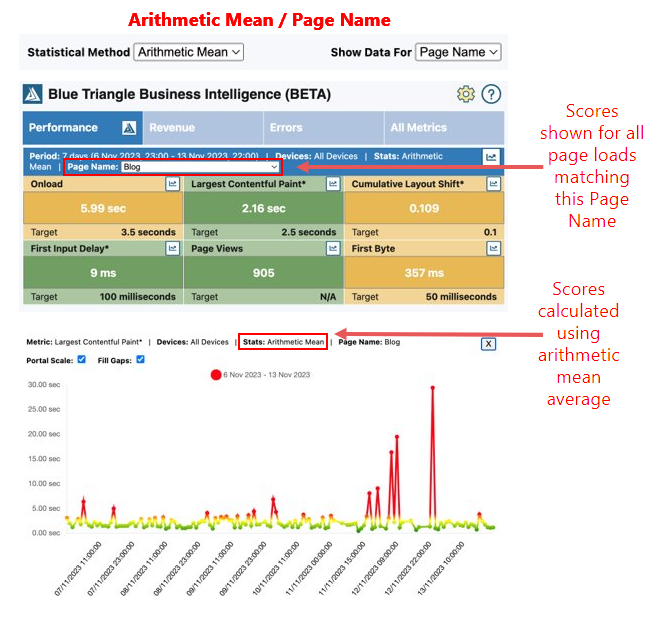Viewport: 654px width, 624px height.
Task: Click the chart peak near 20 sec
Action: (x=397, y=437)
